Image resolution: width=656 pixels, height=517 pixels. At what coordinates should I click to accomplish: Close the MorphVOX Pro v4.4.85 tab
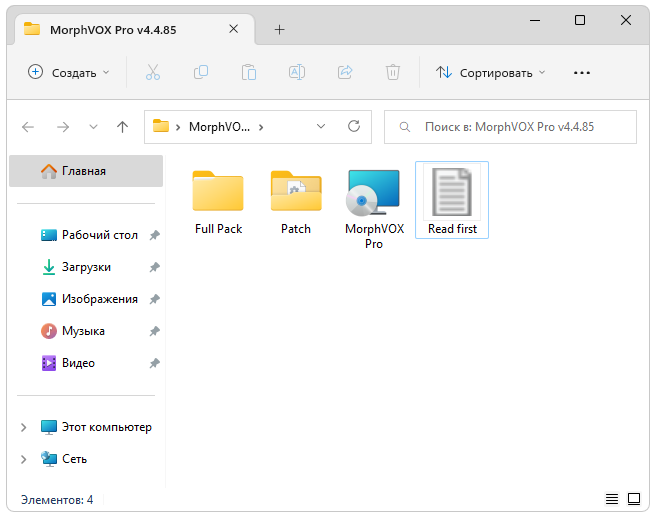coord(233,29)
